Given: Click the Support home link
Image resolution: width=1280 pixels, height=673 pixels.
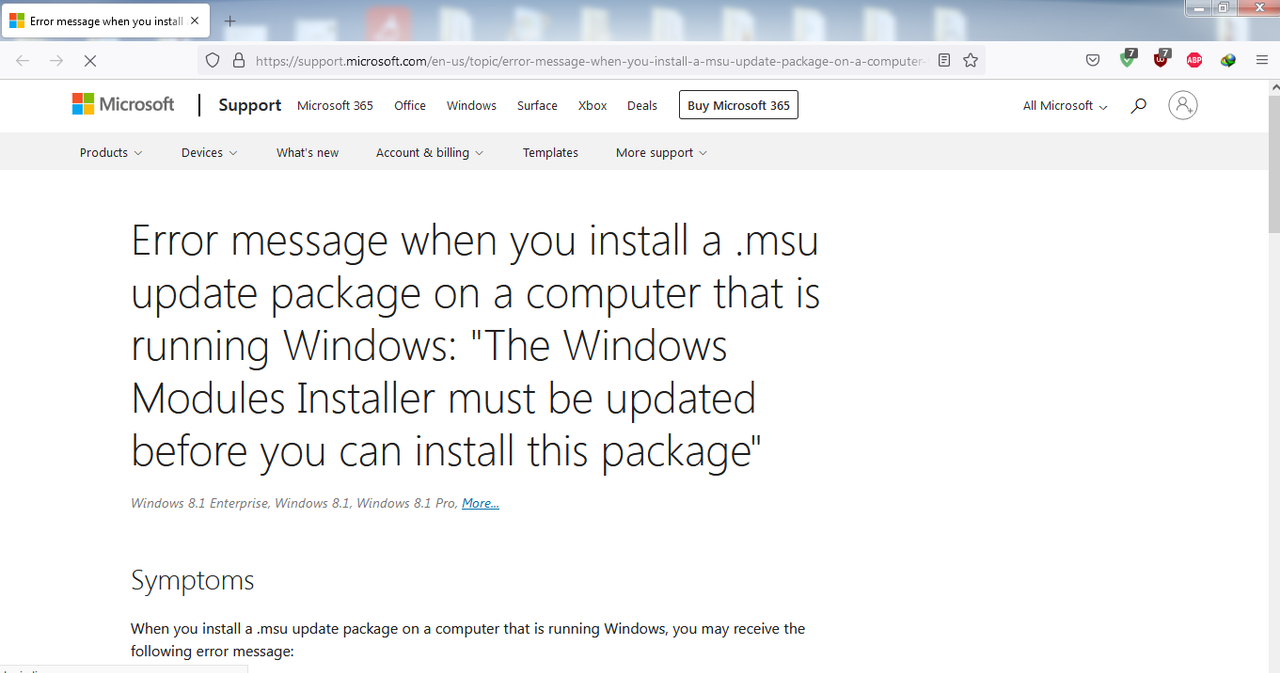Looking at the screenshot, I should [250, 105].
